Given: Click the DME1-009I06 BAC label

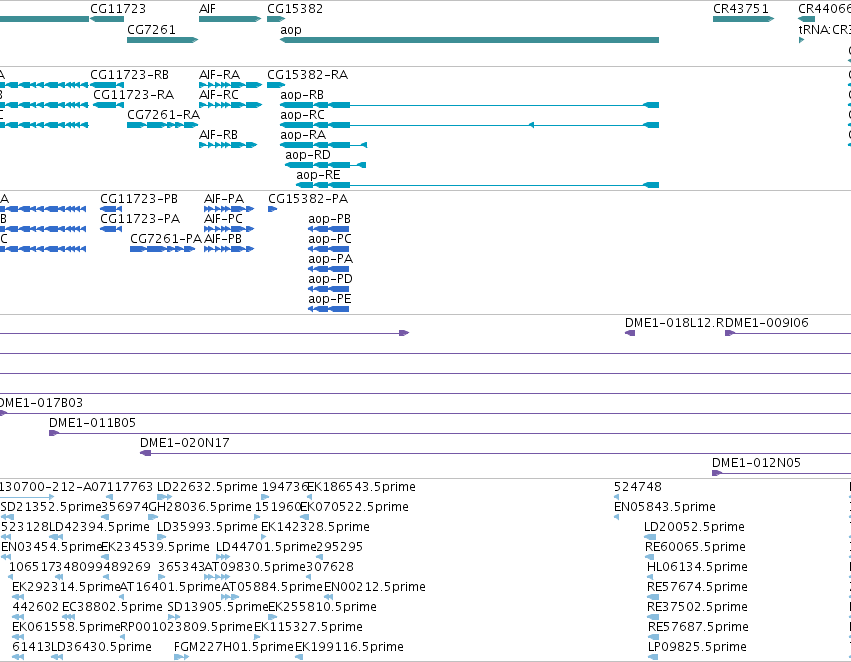Looking at the screenshot, I should coord(766,323).
